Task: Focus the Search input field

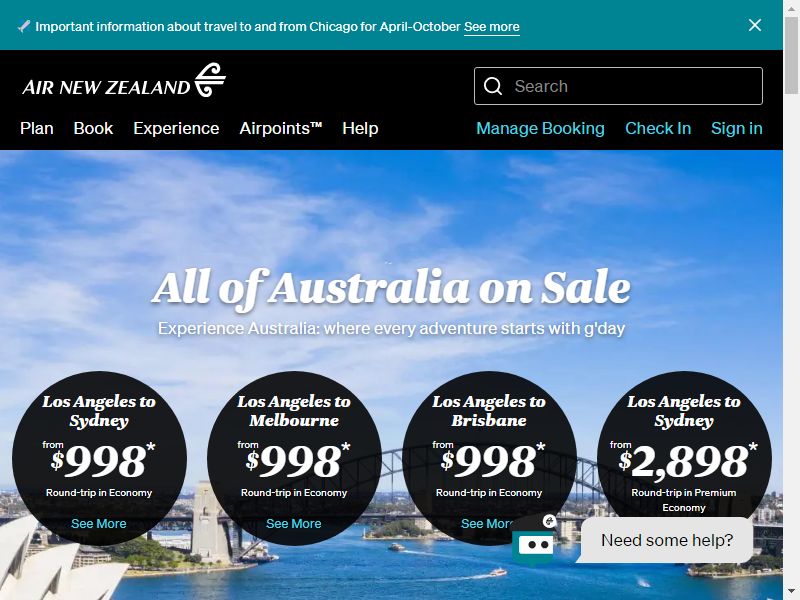Action: (x=618, y=86)
